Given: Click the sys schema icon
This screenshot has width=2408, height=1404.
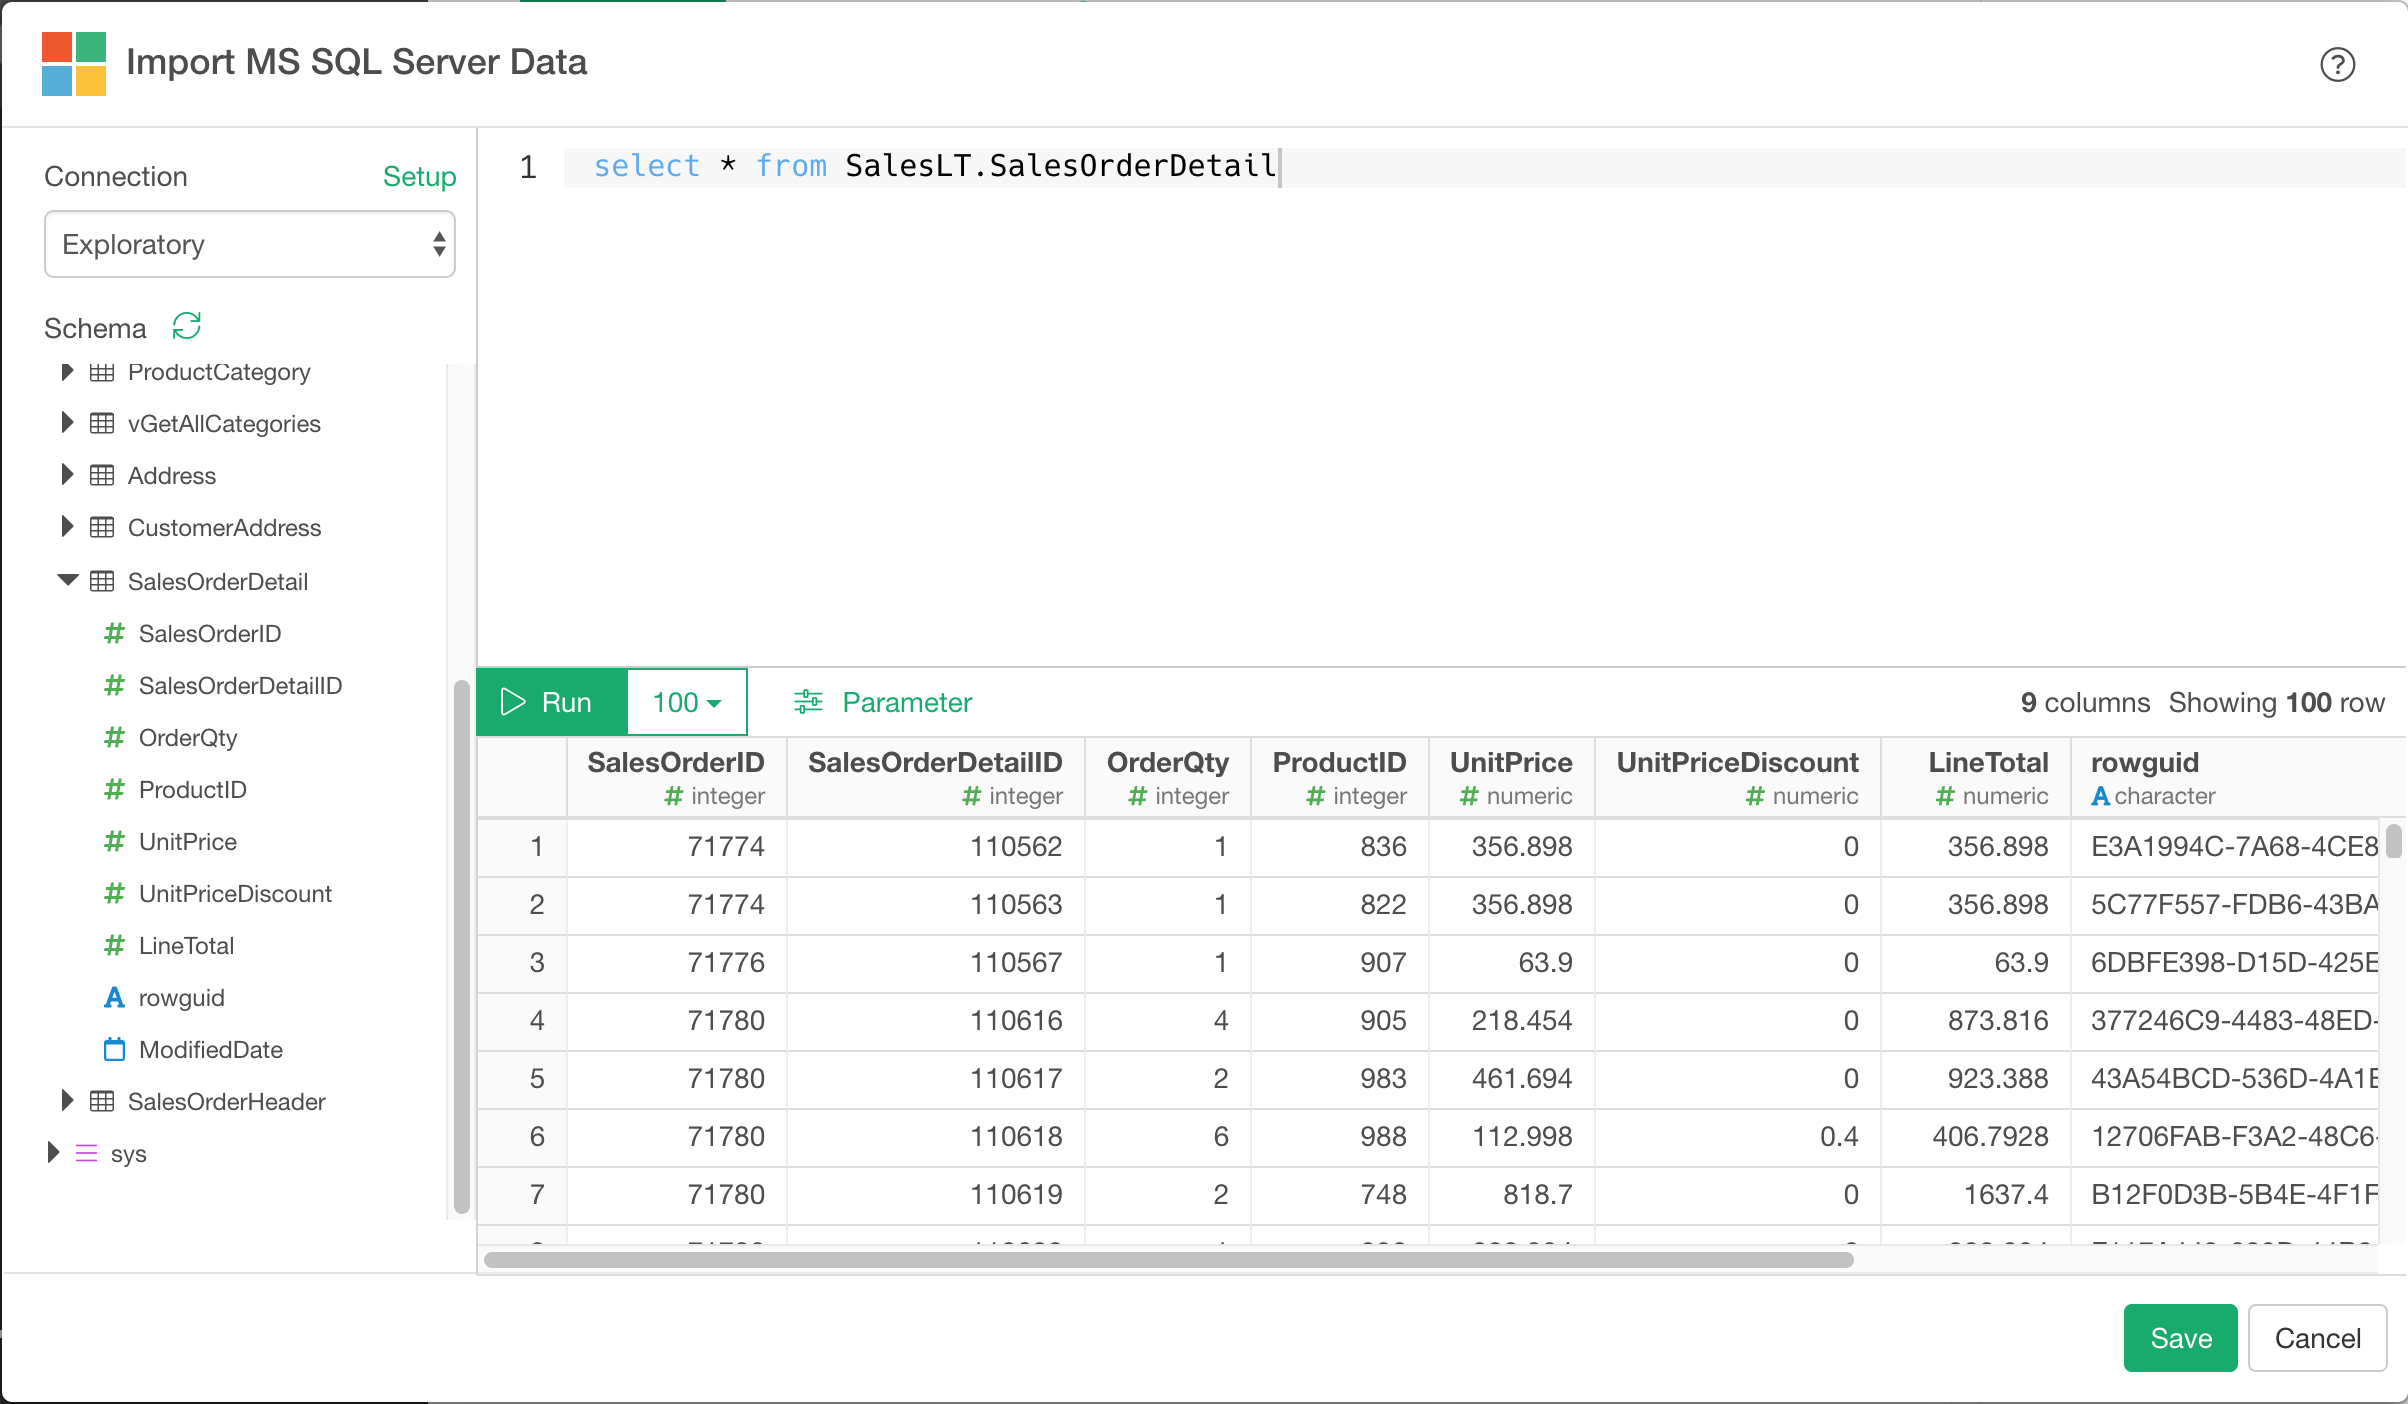Looking at the screenshot, I should (x=87, y=1153).
